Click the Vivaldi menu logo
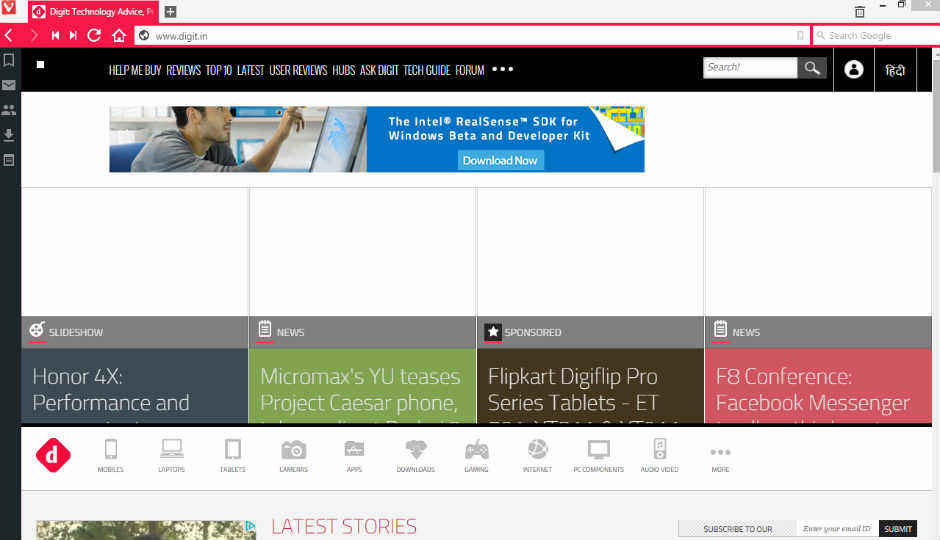This screenshot has height=540, width=940. 9,8
